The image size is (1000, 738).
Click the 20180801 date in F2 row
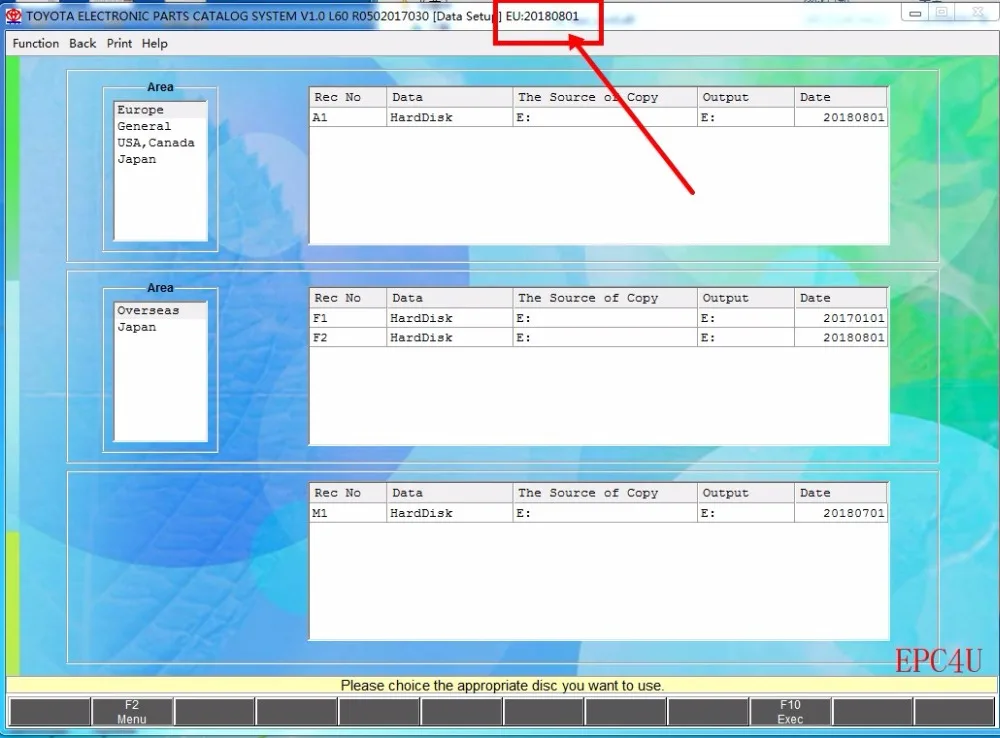(x=841, y=337)
